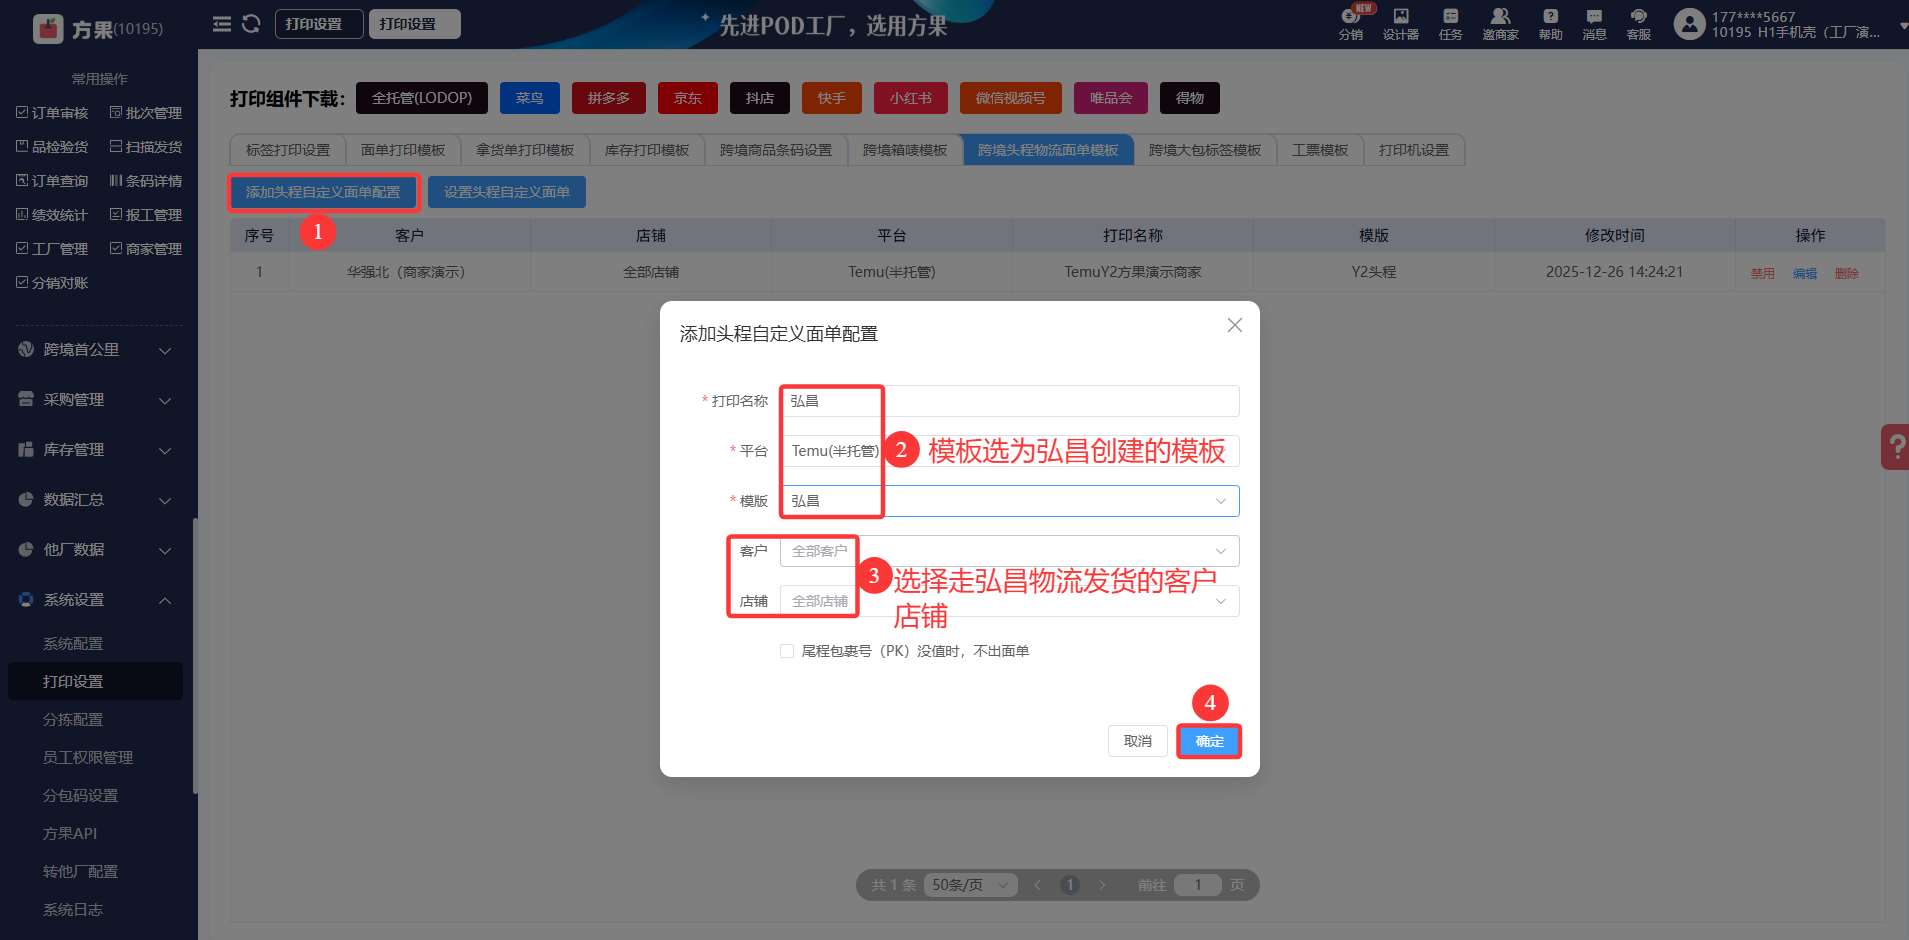1909x940 pixels.
Task: Click 取消 to cancel the dialog
Action: 1138,741
